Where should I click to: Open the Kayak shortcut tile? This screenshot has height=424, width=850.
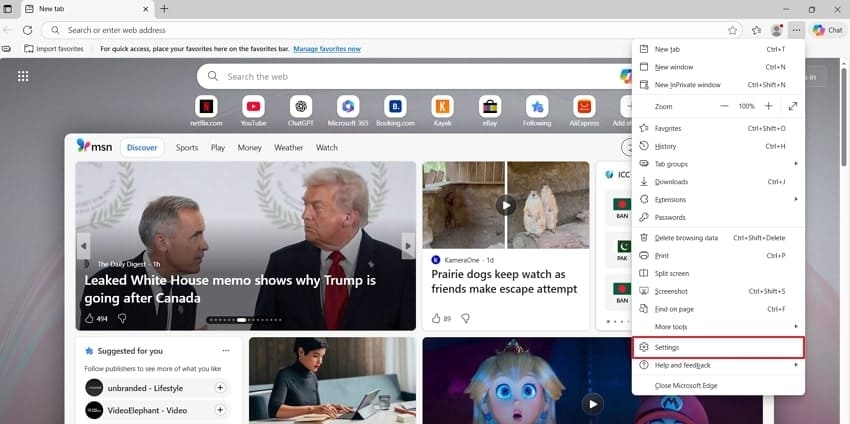click(442, 111)
